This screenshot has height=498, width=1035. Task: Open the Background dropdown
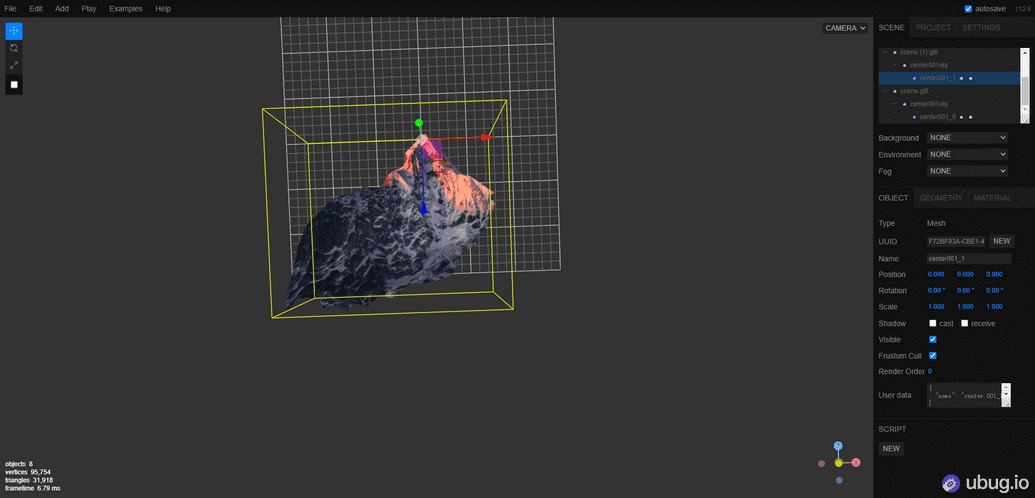point(968,138)
